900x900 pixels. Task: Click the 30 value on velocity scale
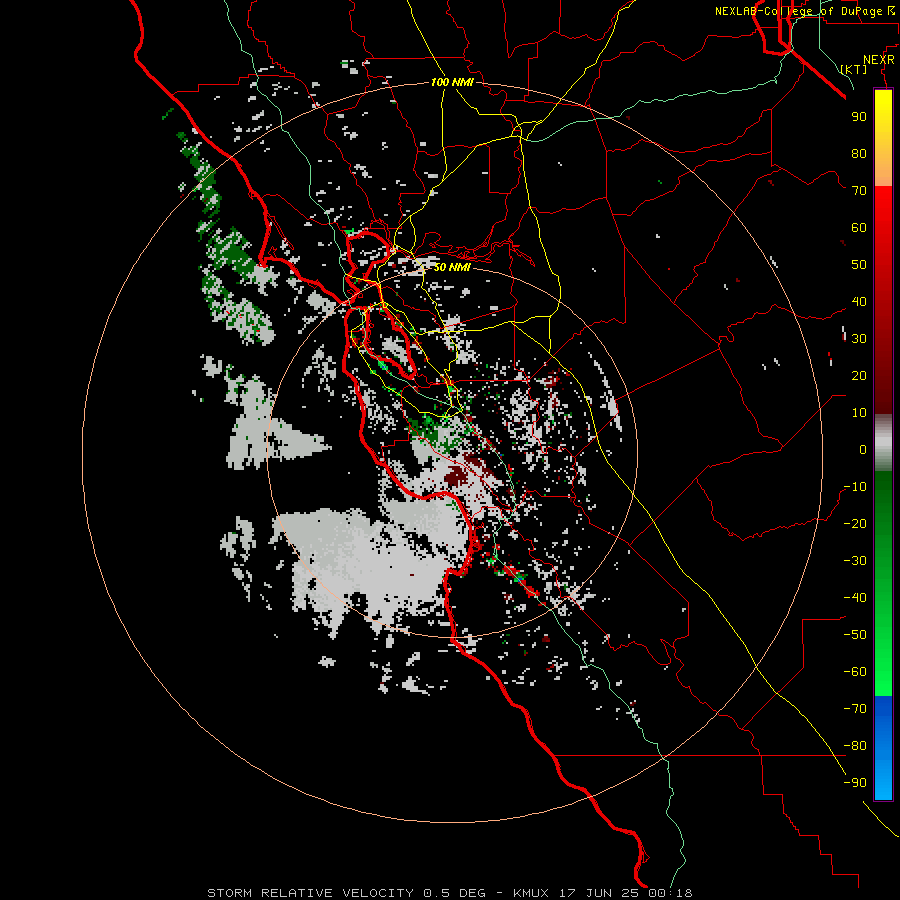click(859, 339)
